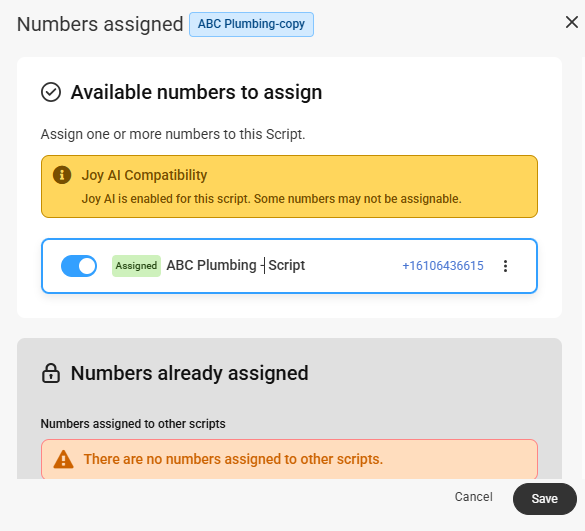Save the number assignments
Screen dimensions: 585x531
tap(544, 499)
